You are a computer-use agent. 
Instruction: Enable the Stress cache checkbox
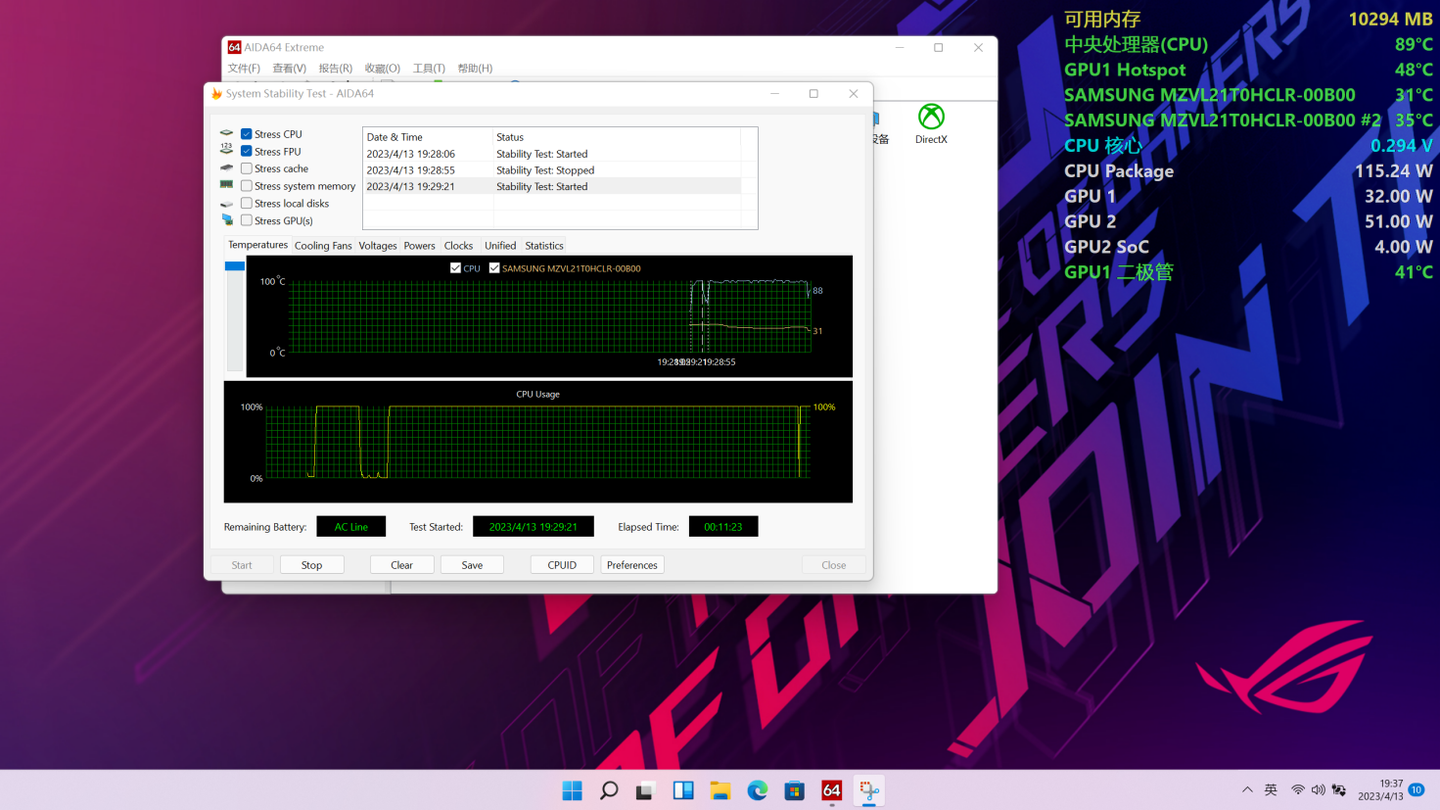(x=246, y=169)
